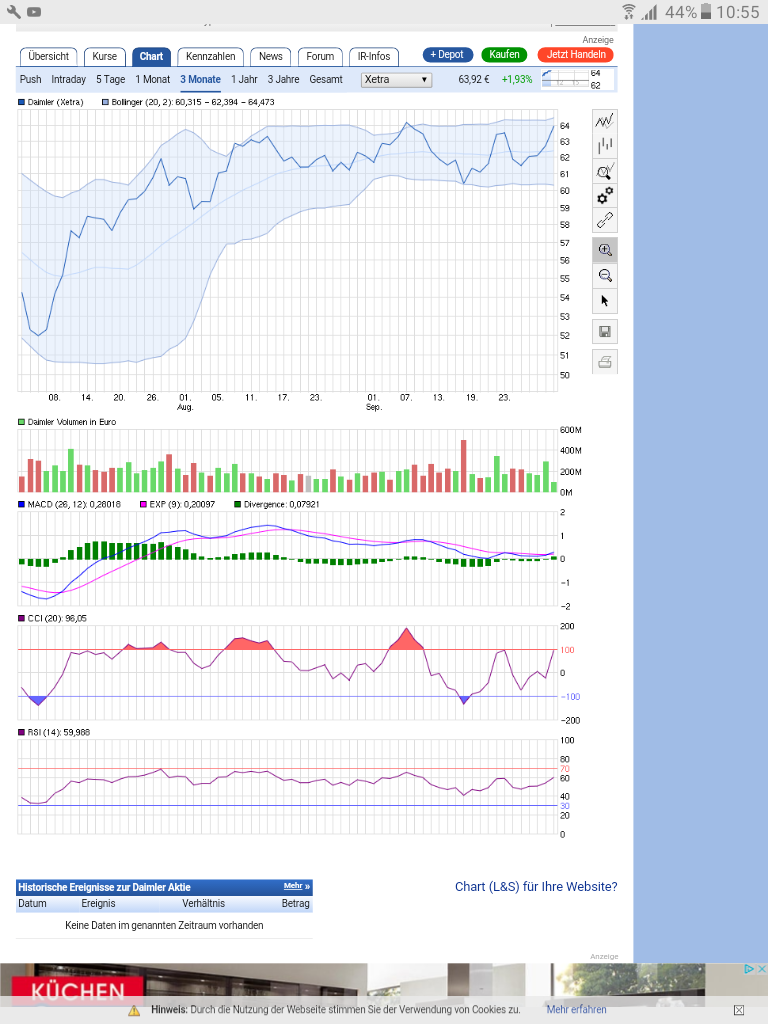
Task: Click the mini chart thumbnail beside price
Action: [x=577, y=79]
